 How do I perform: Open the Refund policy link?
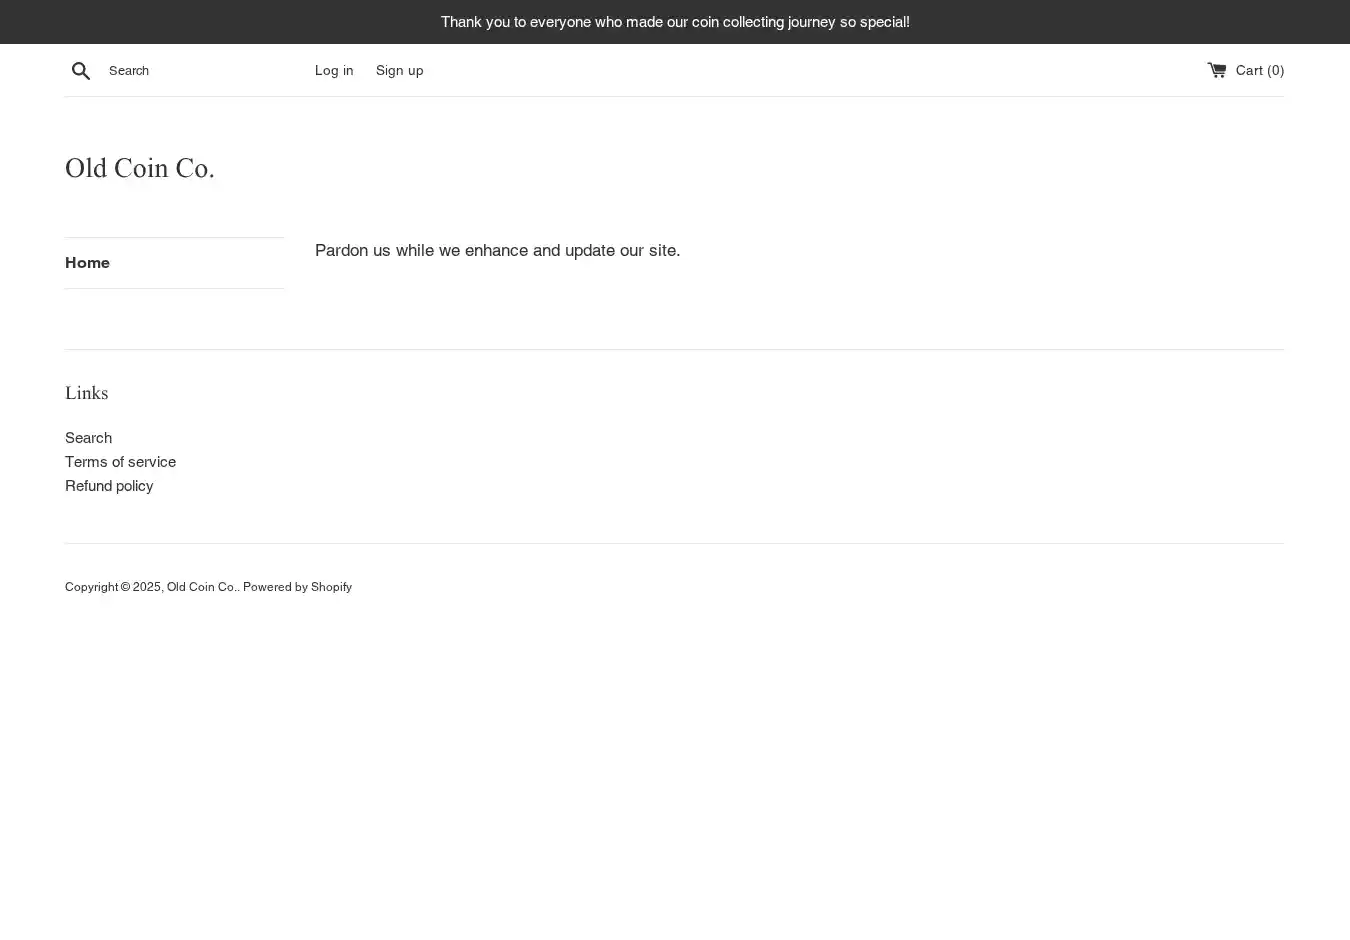pyautogui.click(x=109, y=485)
